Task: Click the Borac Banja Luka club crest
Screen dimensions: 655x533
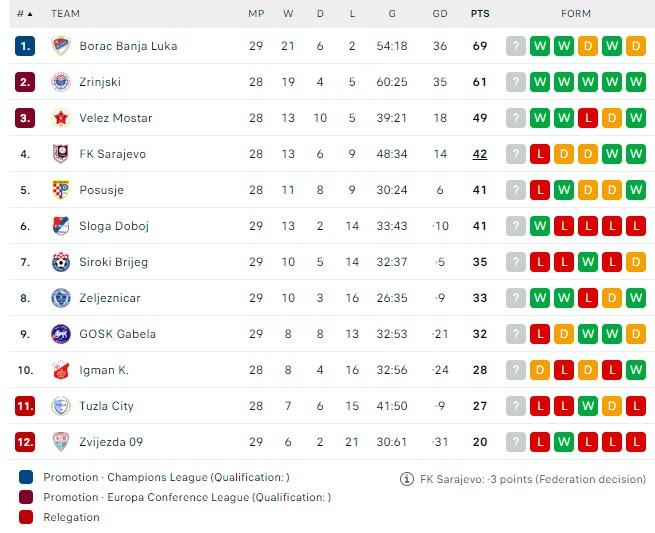Action: 60,46
